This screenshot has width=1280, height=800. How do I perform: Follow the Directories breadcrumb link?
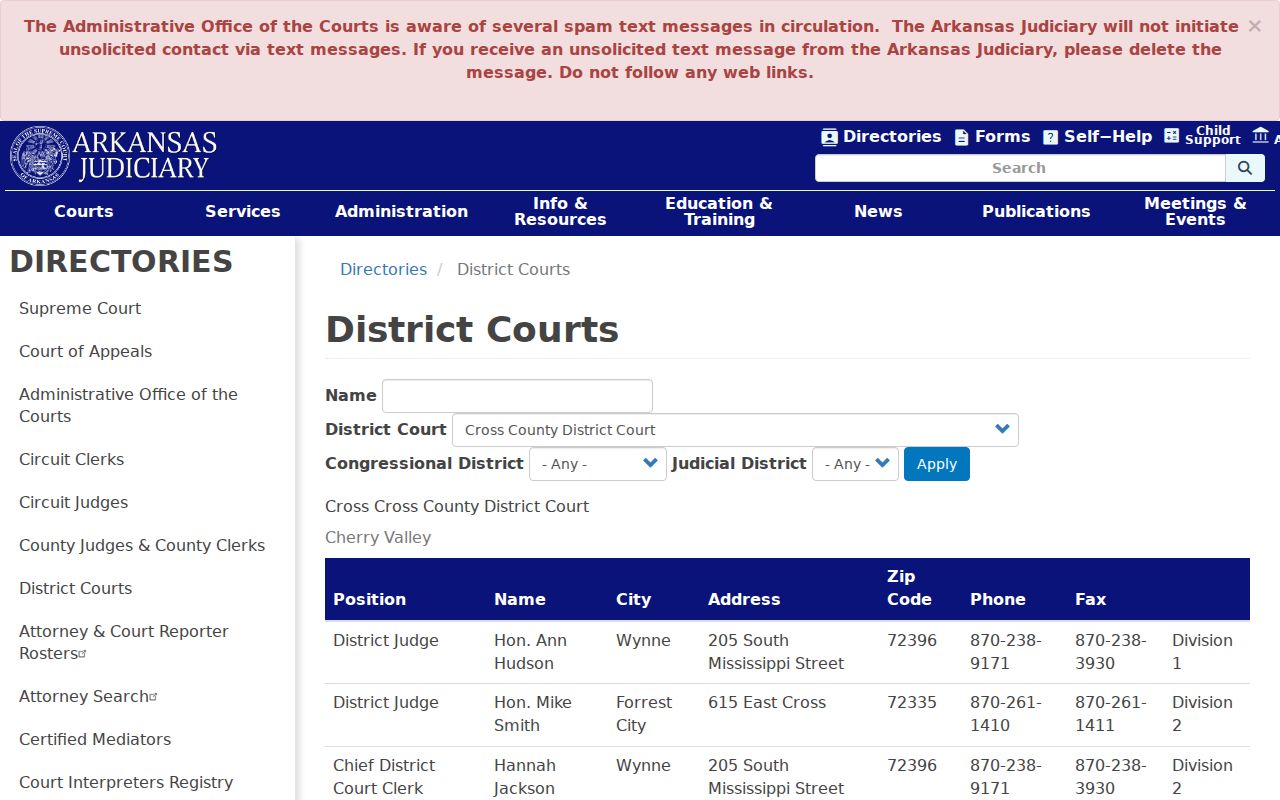pyautogui.click(x=383, y=269)
